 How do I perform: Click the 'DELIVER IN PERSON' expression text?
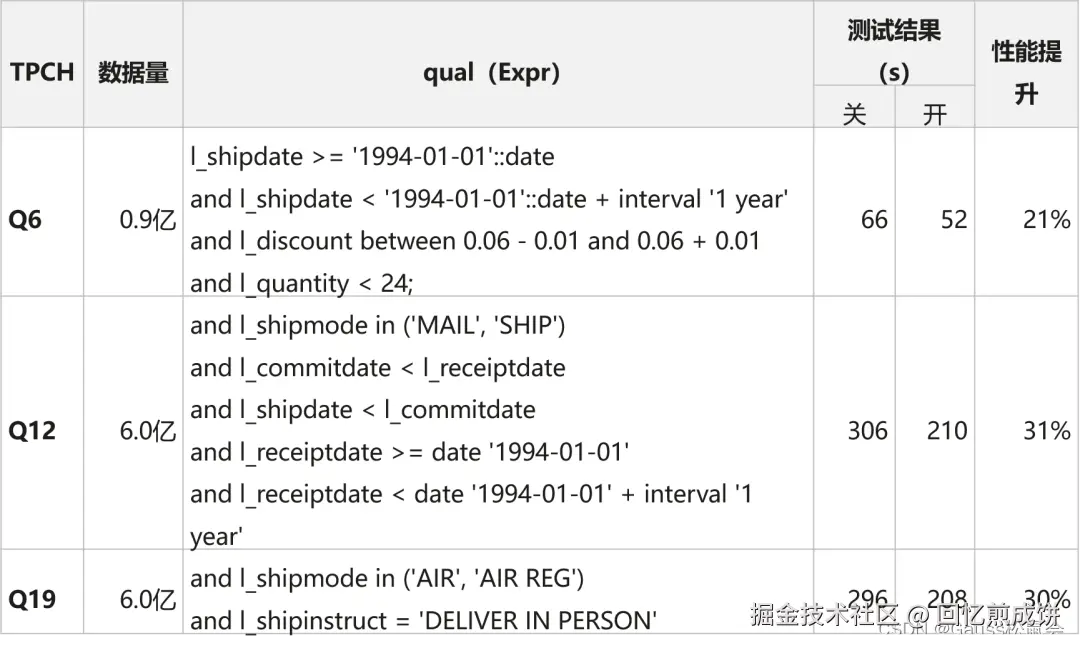point(537,620)
